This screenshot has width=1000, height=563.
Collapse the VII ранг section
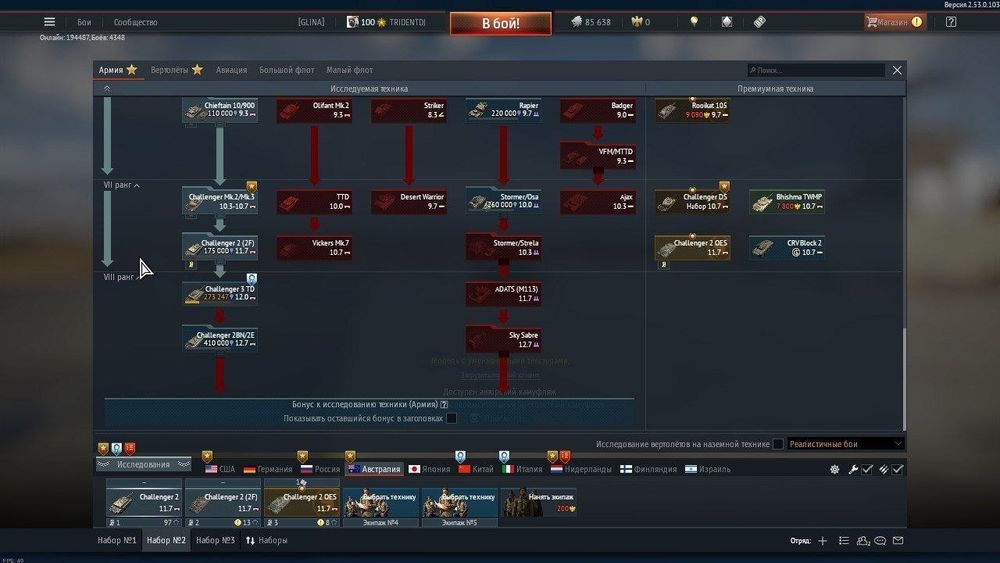tap(121, 185)
